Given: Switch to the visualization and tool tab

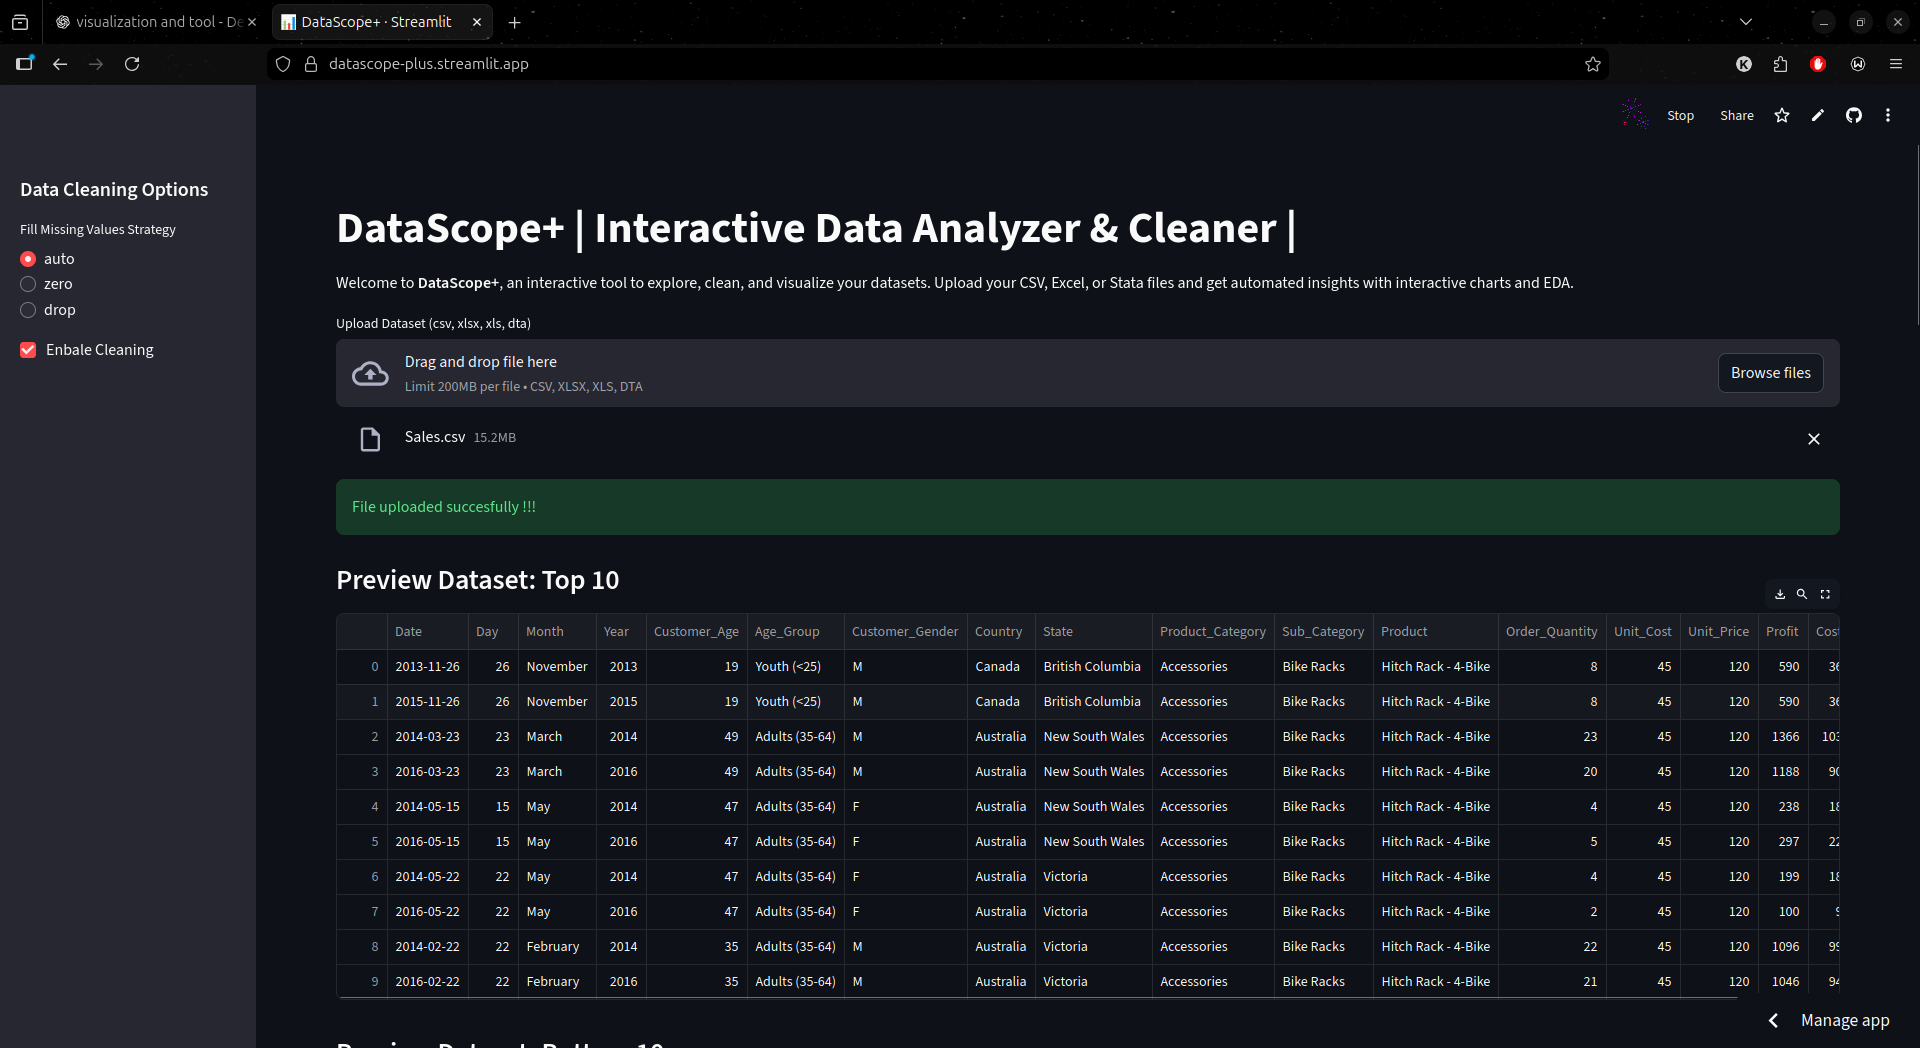Looking at the screenshot, I should coord(150,21).
